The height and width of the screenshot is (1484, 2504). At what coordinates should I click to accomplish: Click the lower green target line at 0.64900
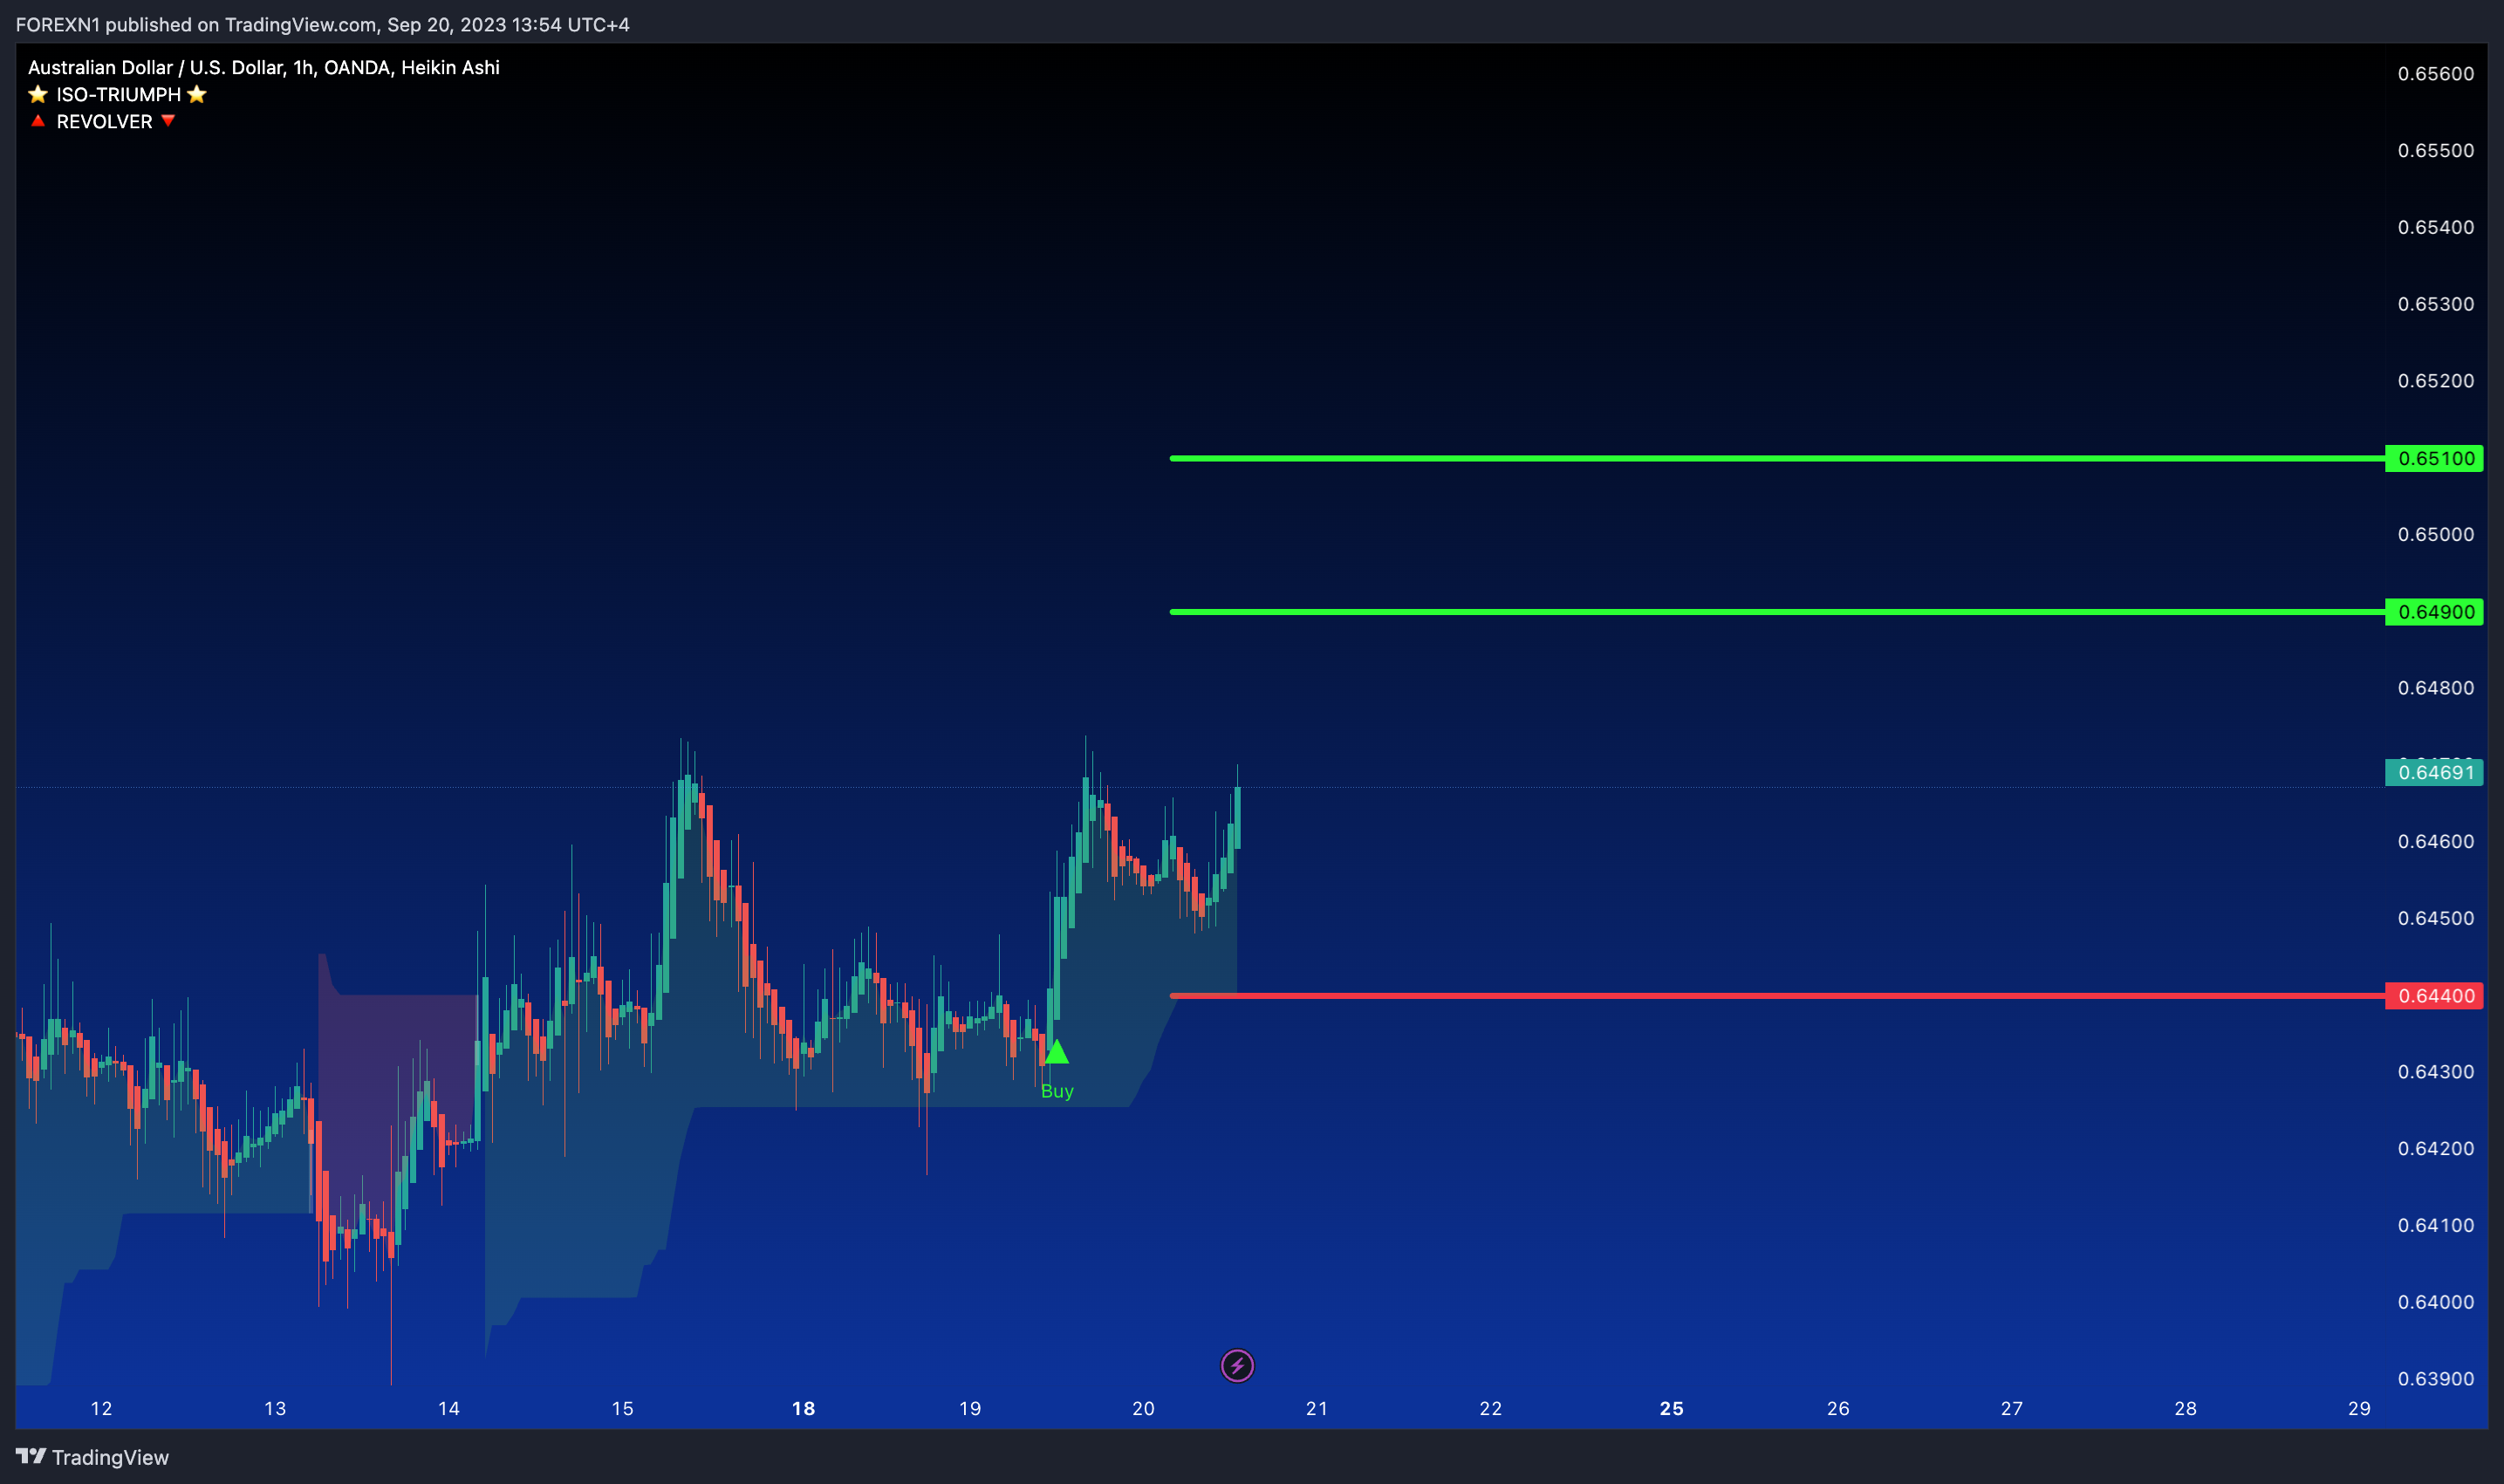(1777, 612)
